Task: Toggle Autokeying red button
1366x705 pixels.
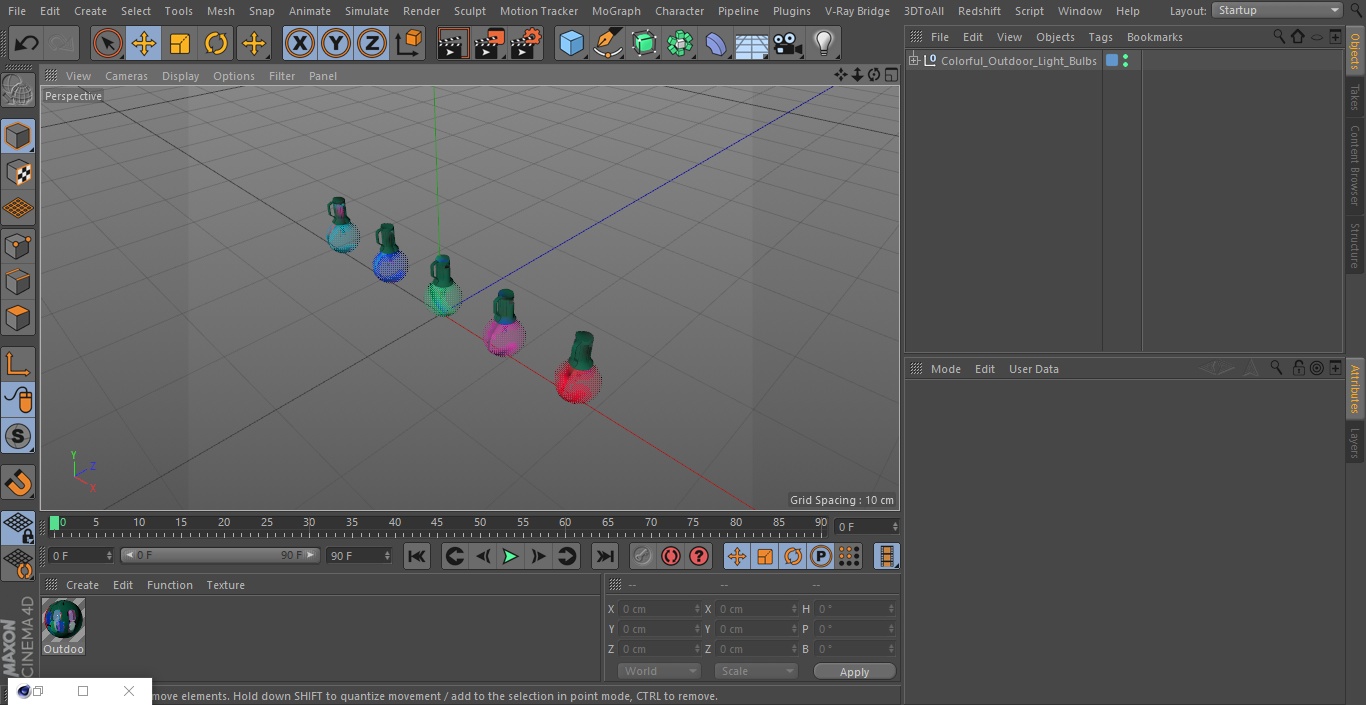Action: 671,557
